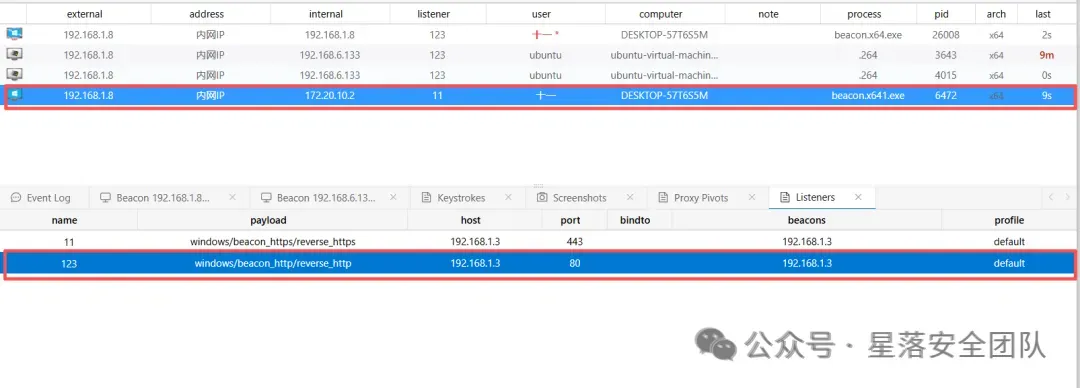Click listener name 11 in the listeners table
Screen dimensions: 1080x388
tap(69, 242)
